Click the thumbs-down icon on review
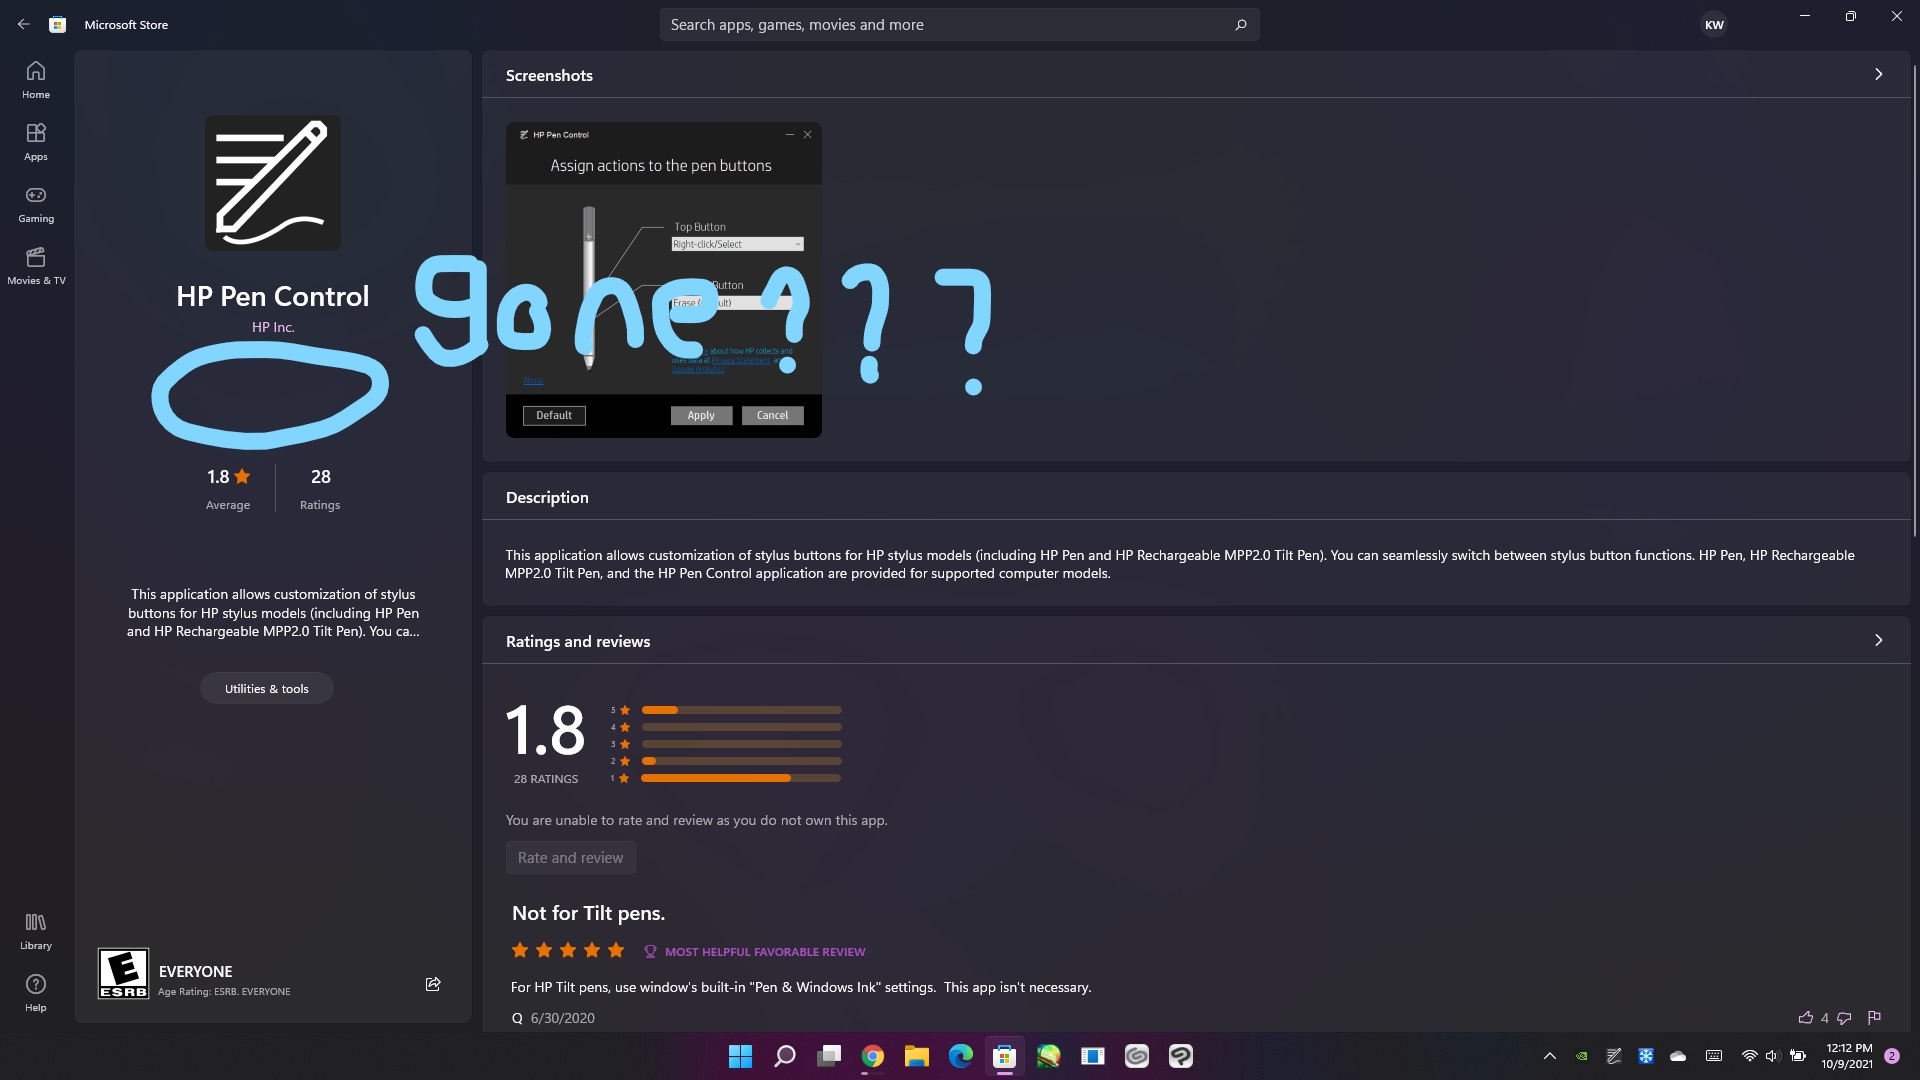The image size is (1920, 1080). (1844, 1018)
